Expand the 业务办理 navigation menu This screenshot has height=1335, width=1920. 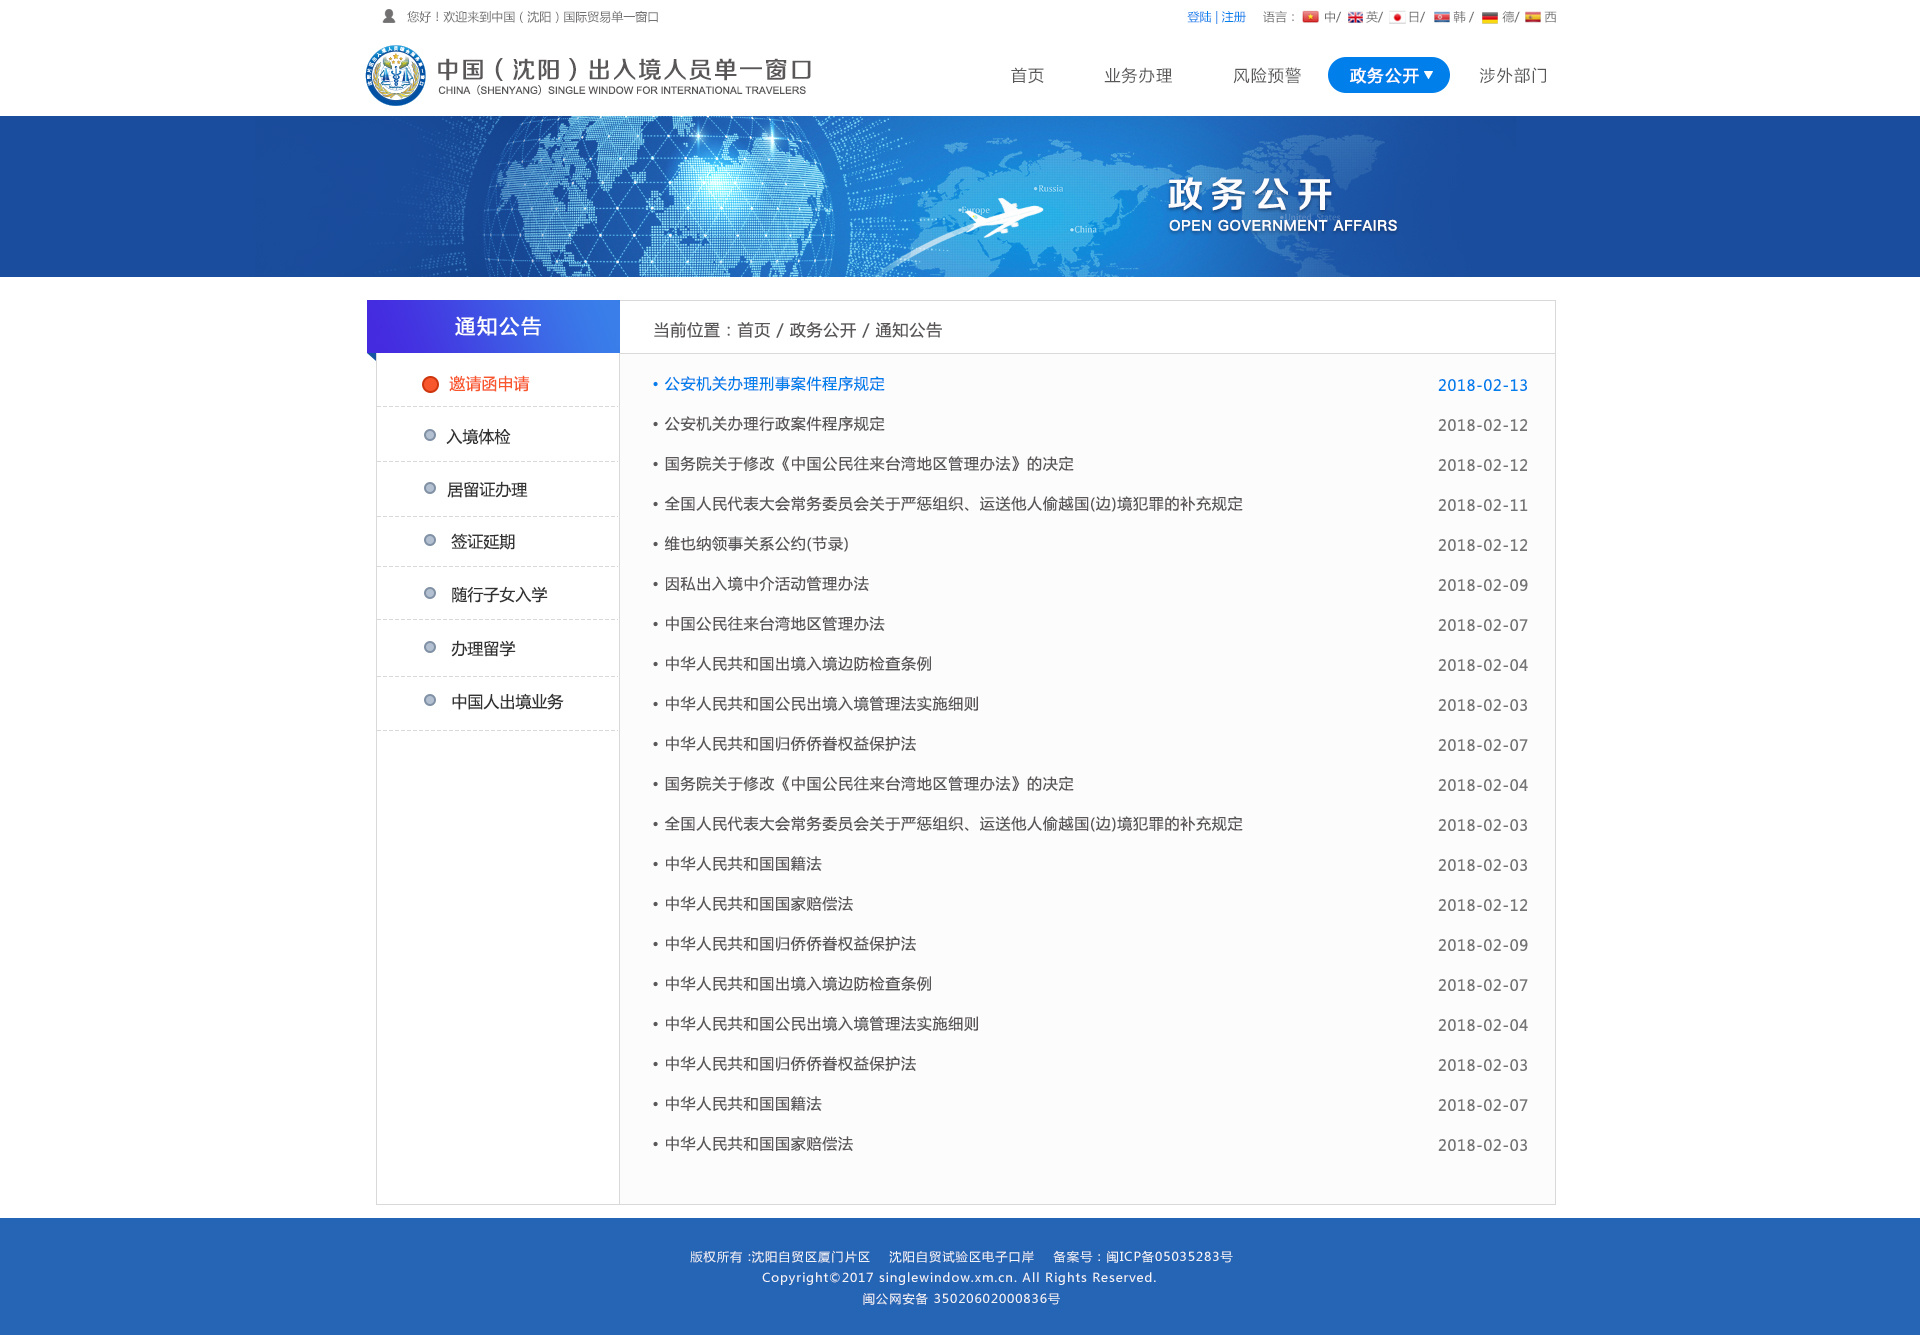click(x=1138, y=74)
